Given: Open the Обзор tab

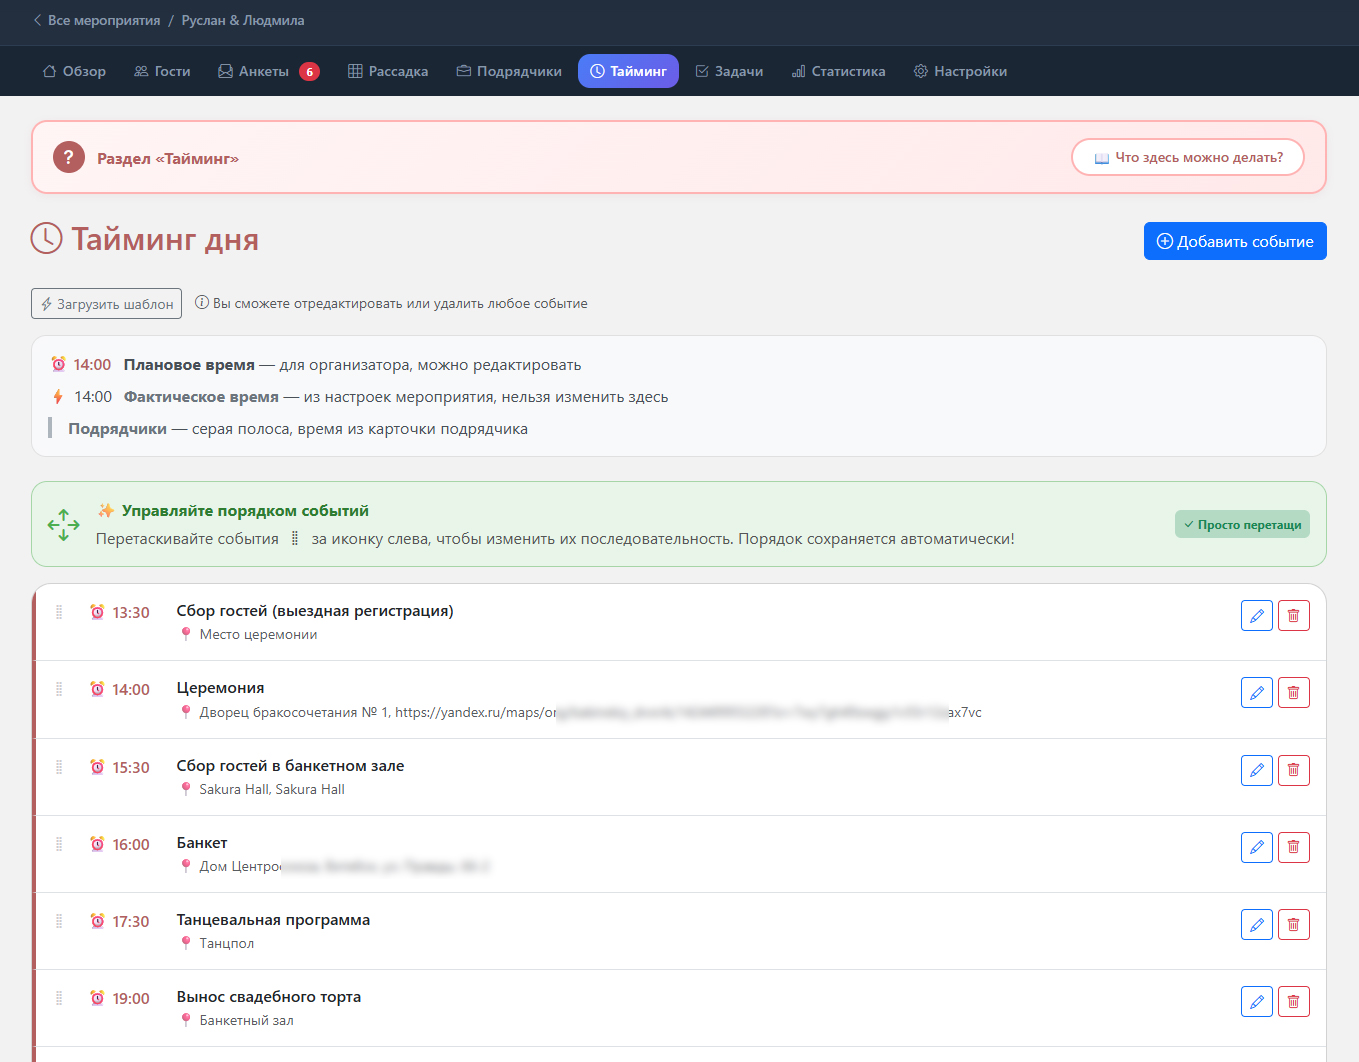Looking at the screenshot, I should pos(74,71).
